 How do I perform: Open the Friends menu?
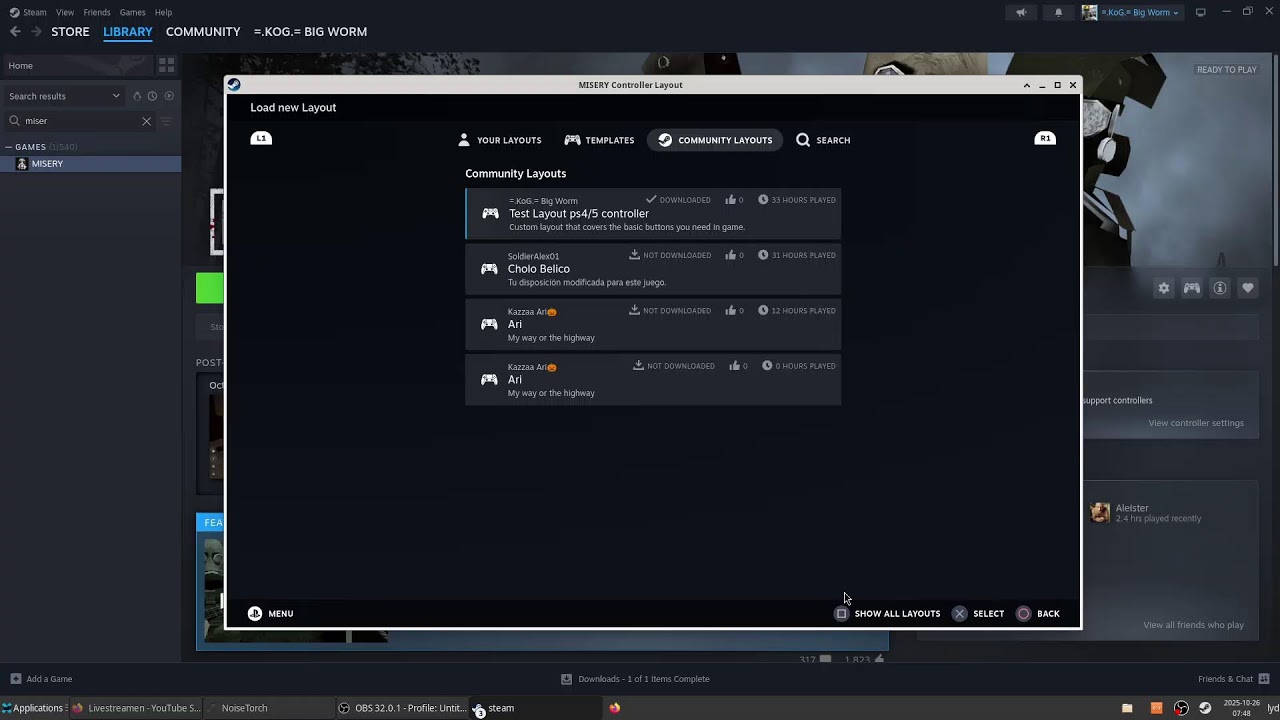(97, 12)
